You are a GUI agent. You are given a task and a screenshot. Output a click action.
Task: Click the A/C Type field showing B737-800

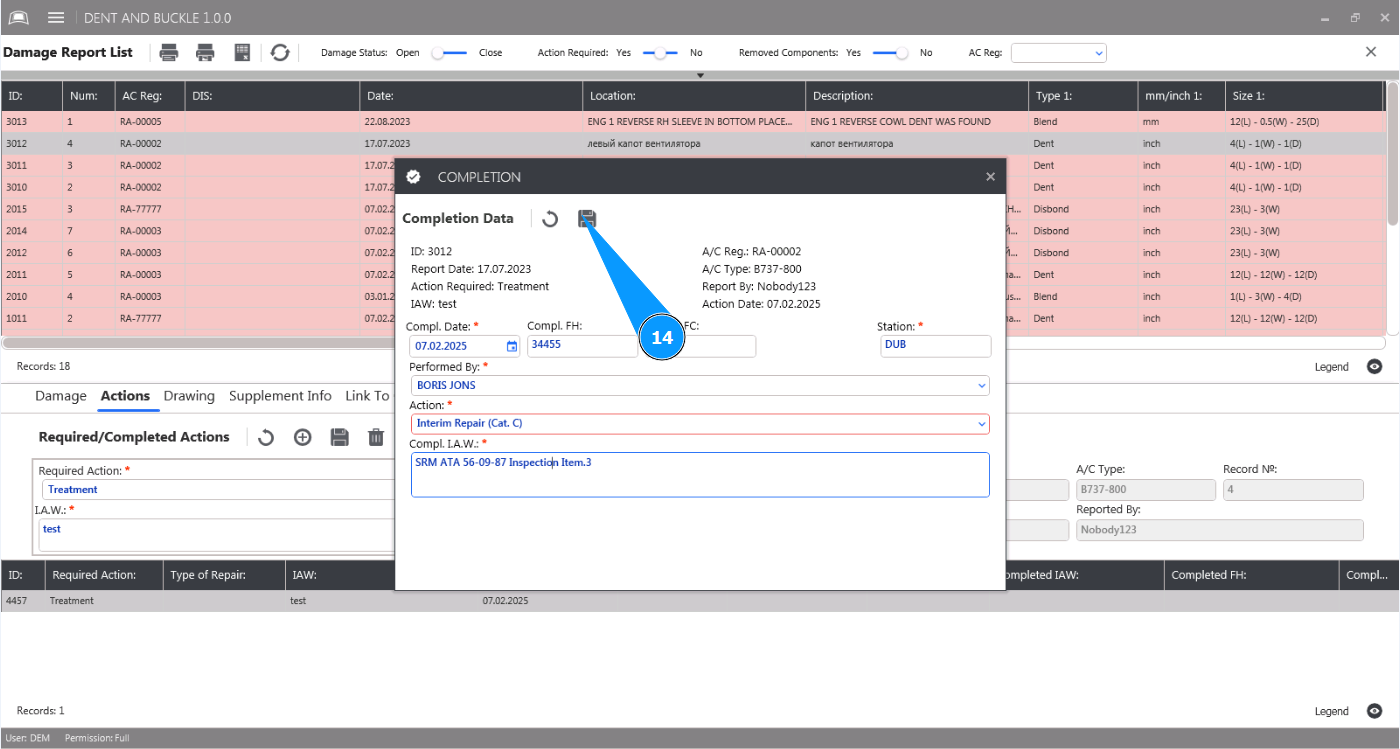(x=1145, y=489)
